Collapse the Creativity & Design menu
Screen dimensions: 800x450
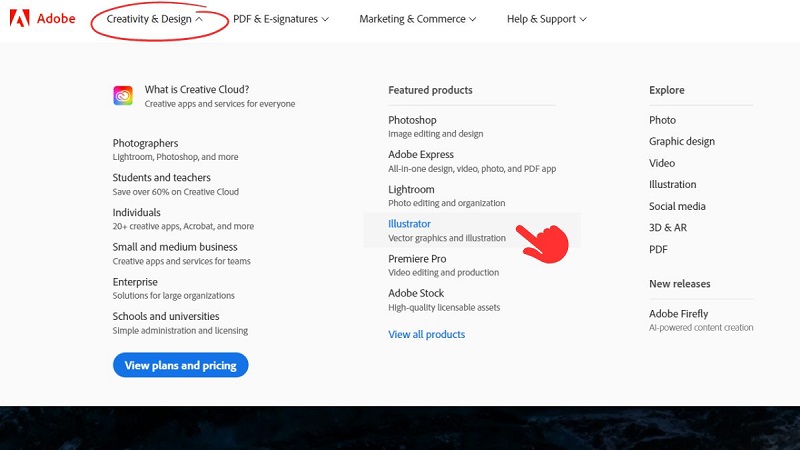pyautogui.click(x=155, y=19)
